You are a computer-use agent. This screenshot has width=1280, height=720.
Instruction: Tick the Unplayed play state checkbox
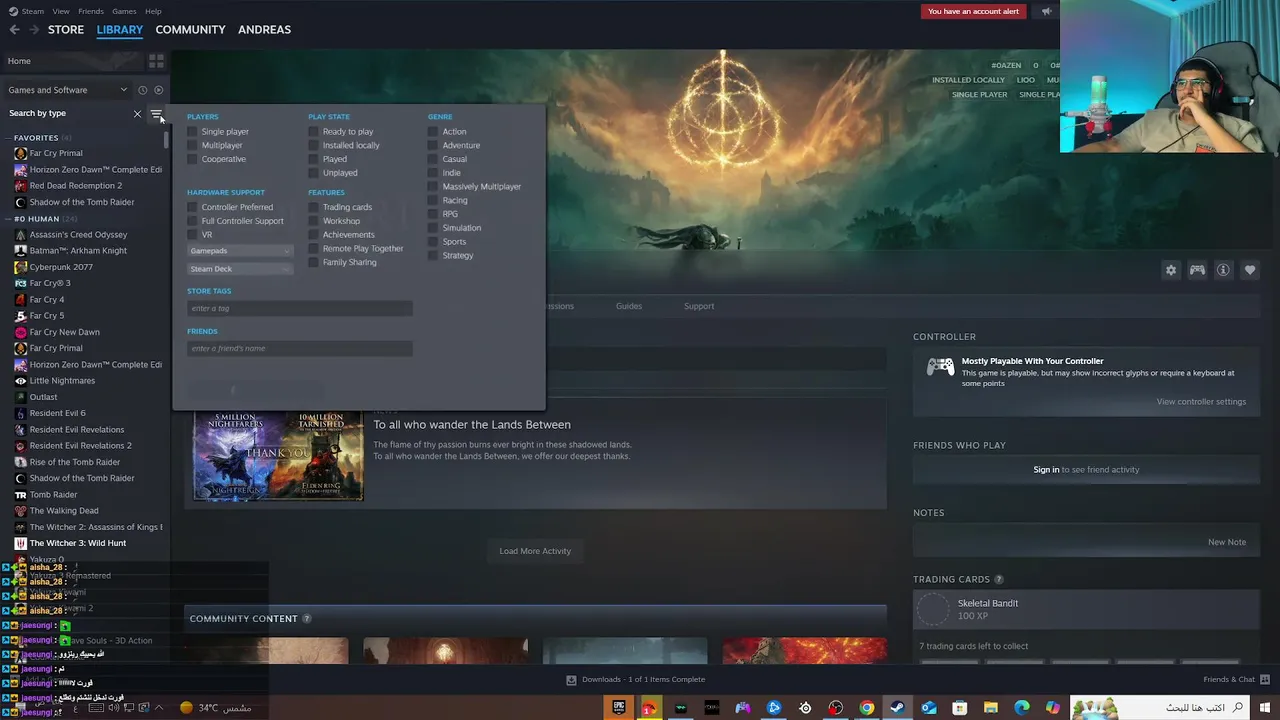(314, 173)
